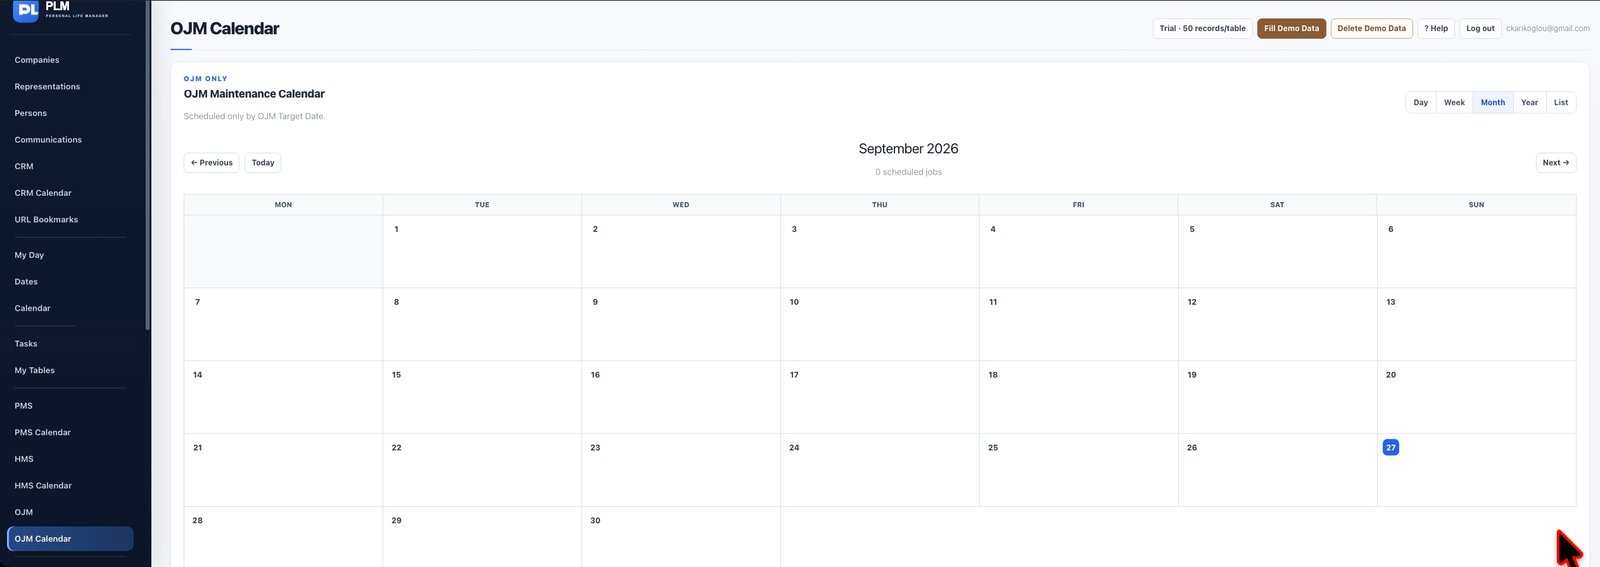Select September 1 cell
This screenshot has height=567, width=1600.
(x=482, y=251)
